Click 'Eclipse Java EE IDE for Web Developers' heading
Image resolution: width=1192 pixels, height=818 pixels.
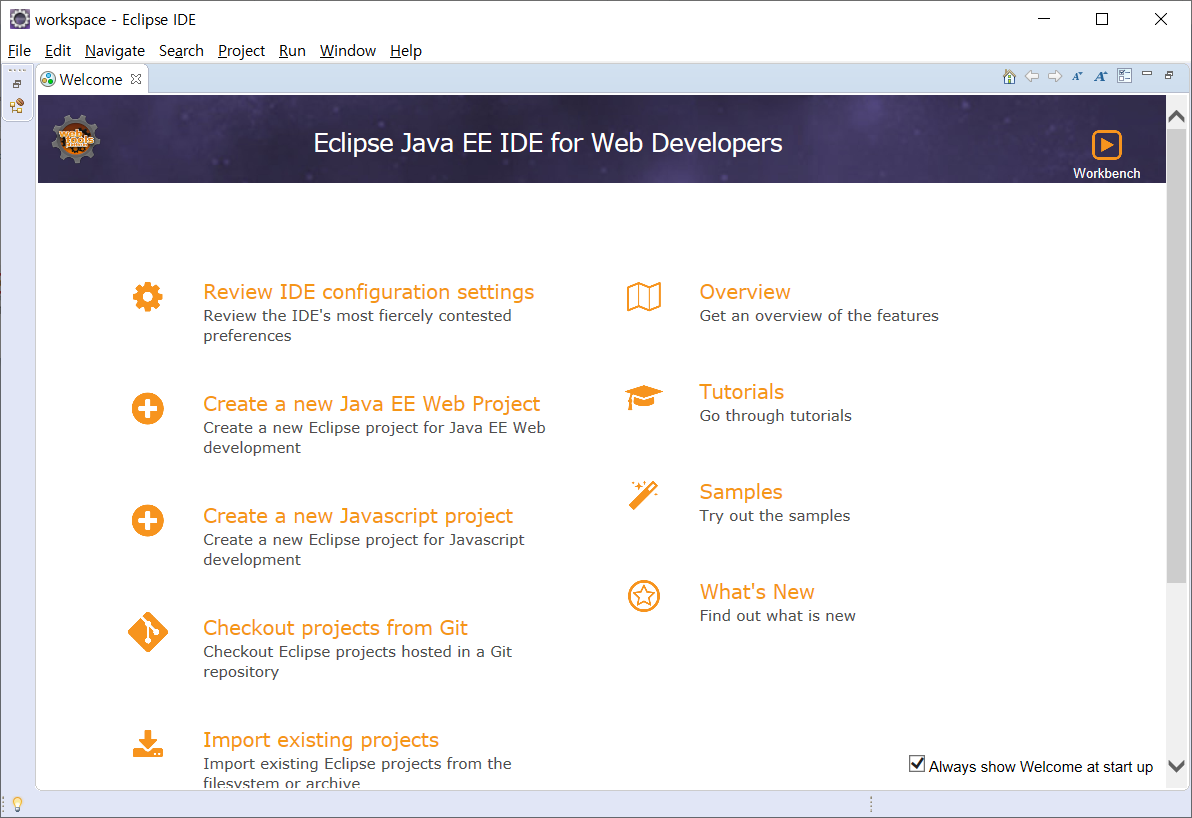[547, 143]
